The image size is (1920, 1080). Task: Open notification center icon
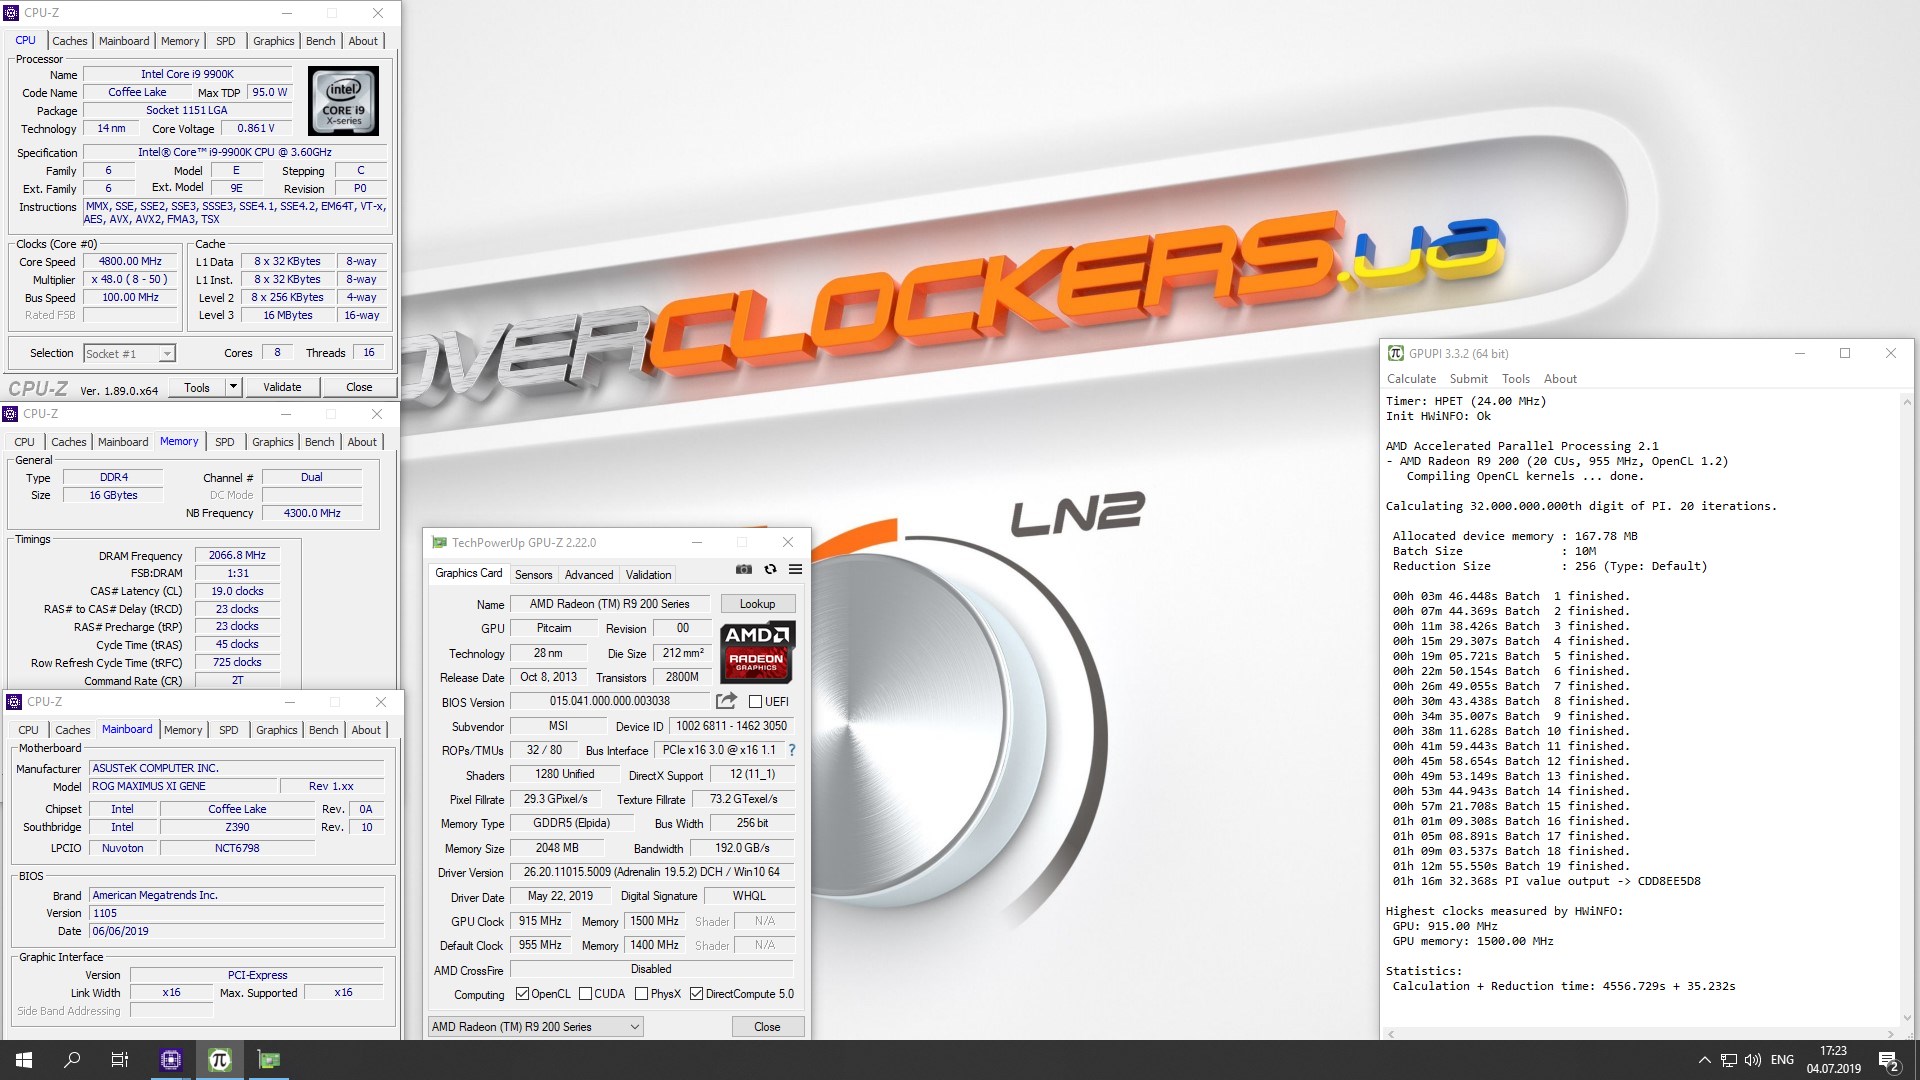pos(1888,1060)
